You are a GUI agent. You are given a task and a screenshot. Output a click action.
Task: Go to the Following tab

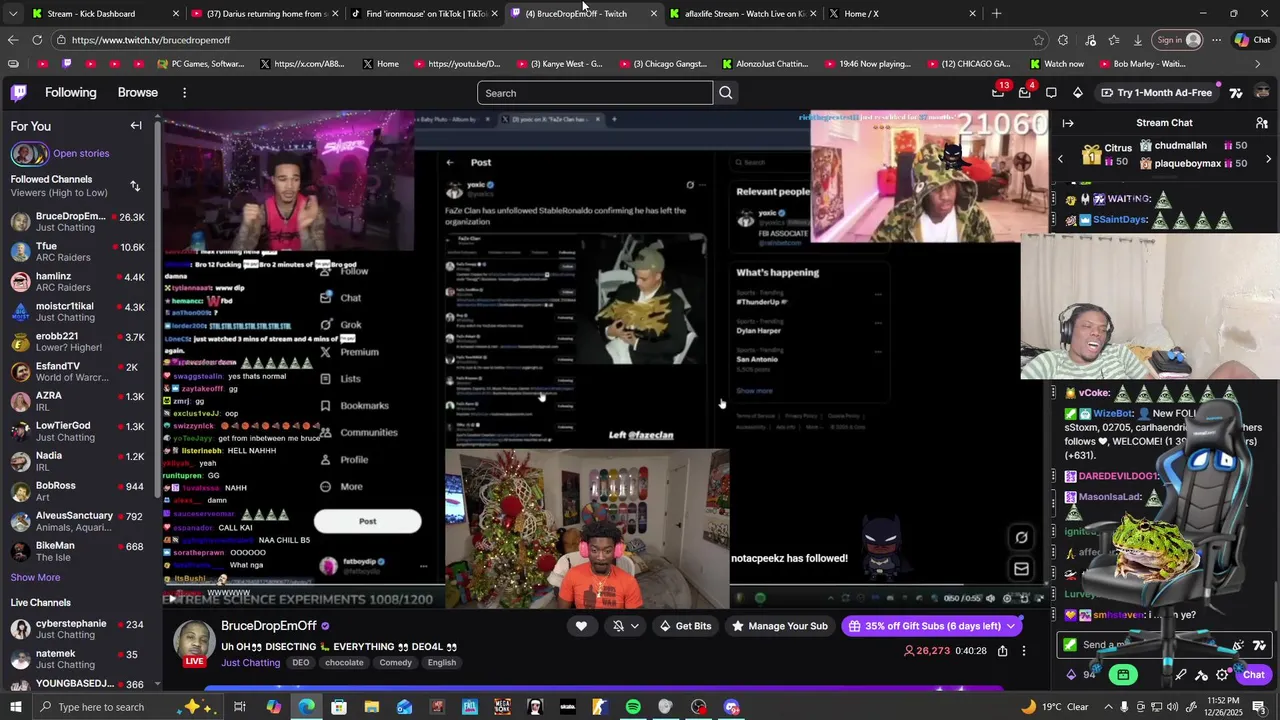pos(71,92)
